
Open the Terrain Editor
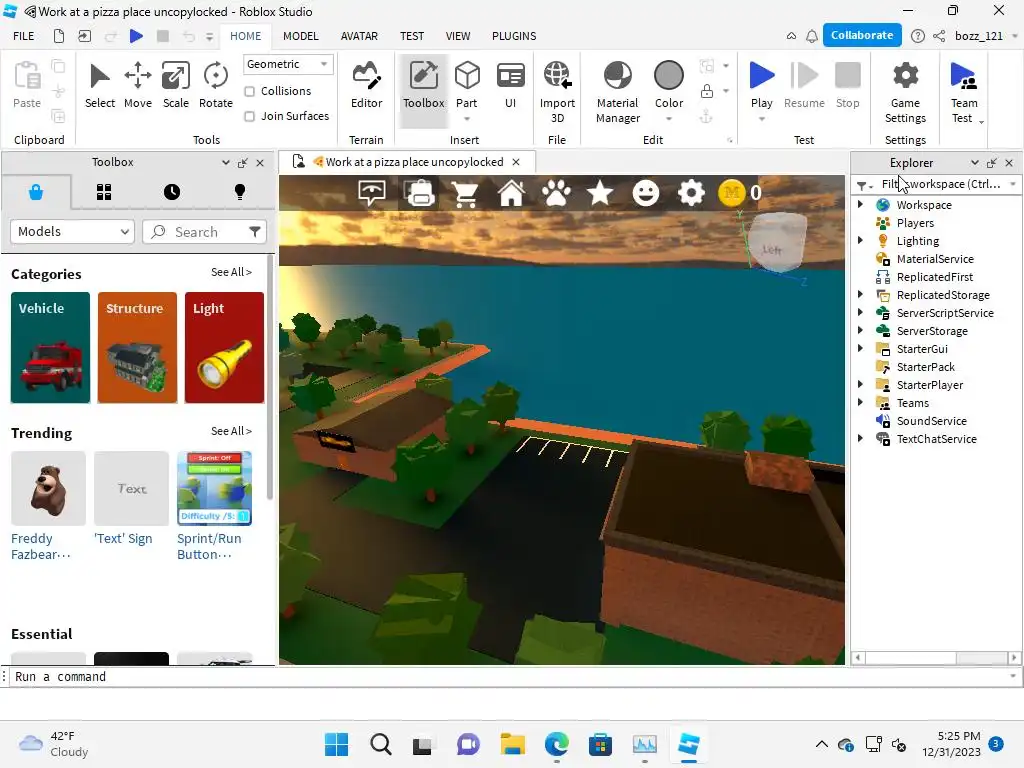tap(366, 86)
